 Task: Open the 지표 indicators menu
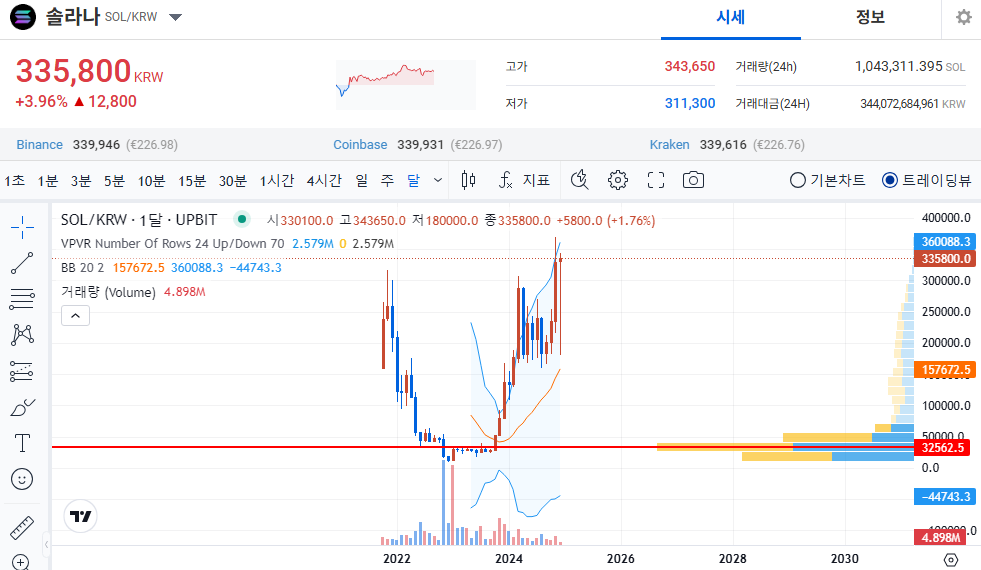click(524, 180)
